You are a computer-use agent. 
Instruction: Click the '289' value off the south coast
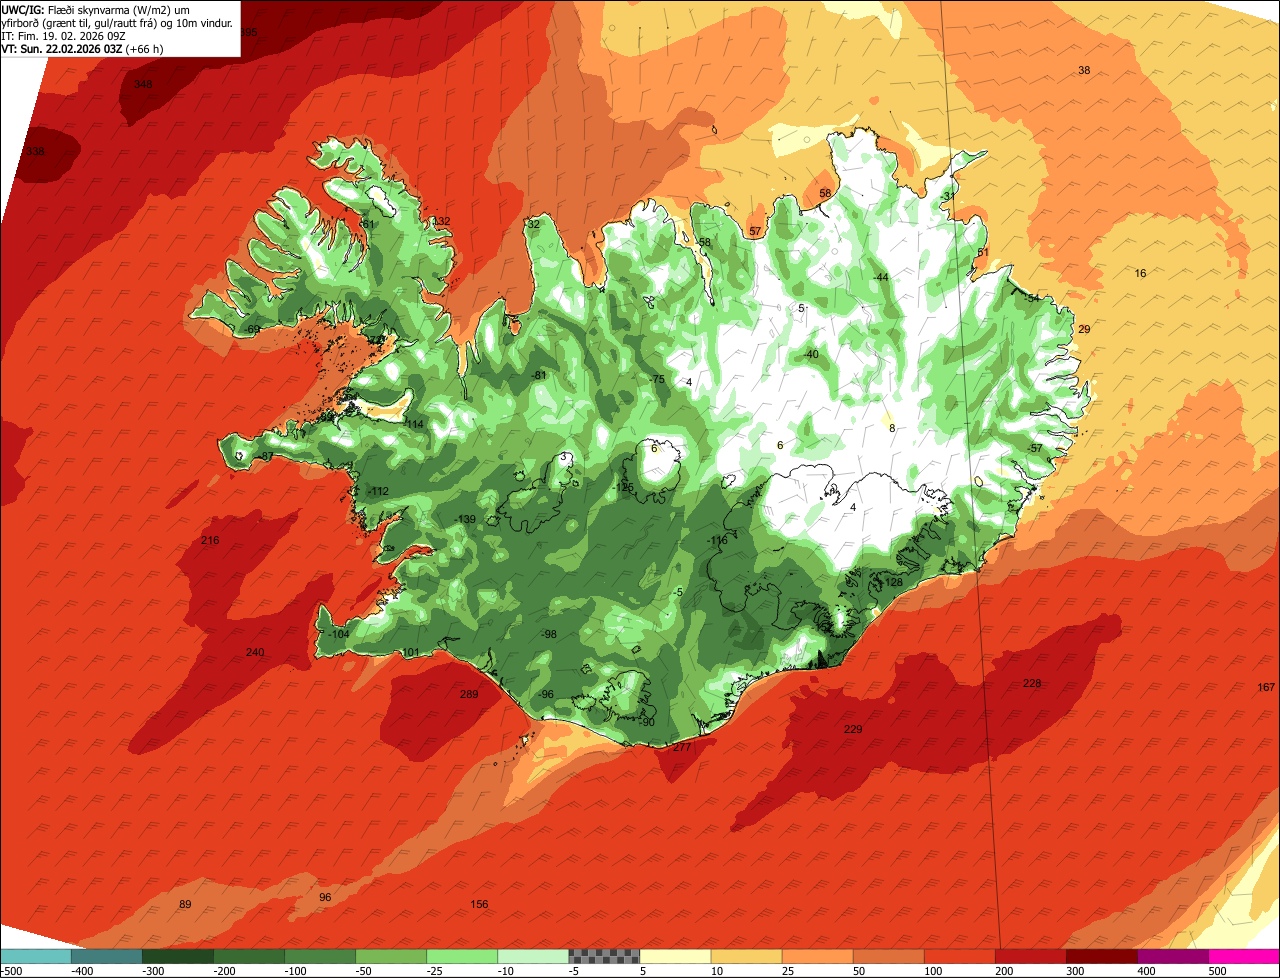pos(469,694)
